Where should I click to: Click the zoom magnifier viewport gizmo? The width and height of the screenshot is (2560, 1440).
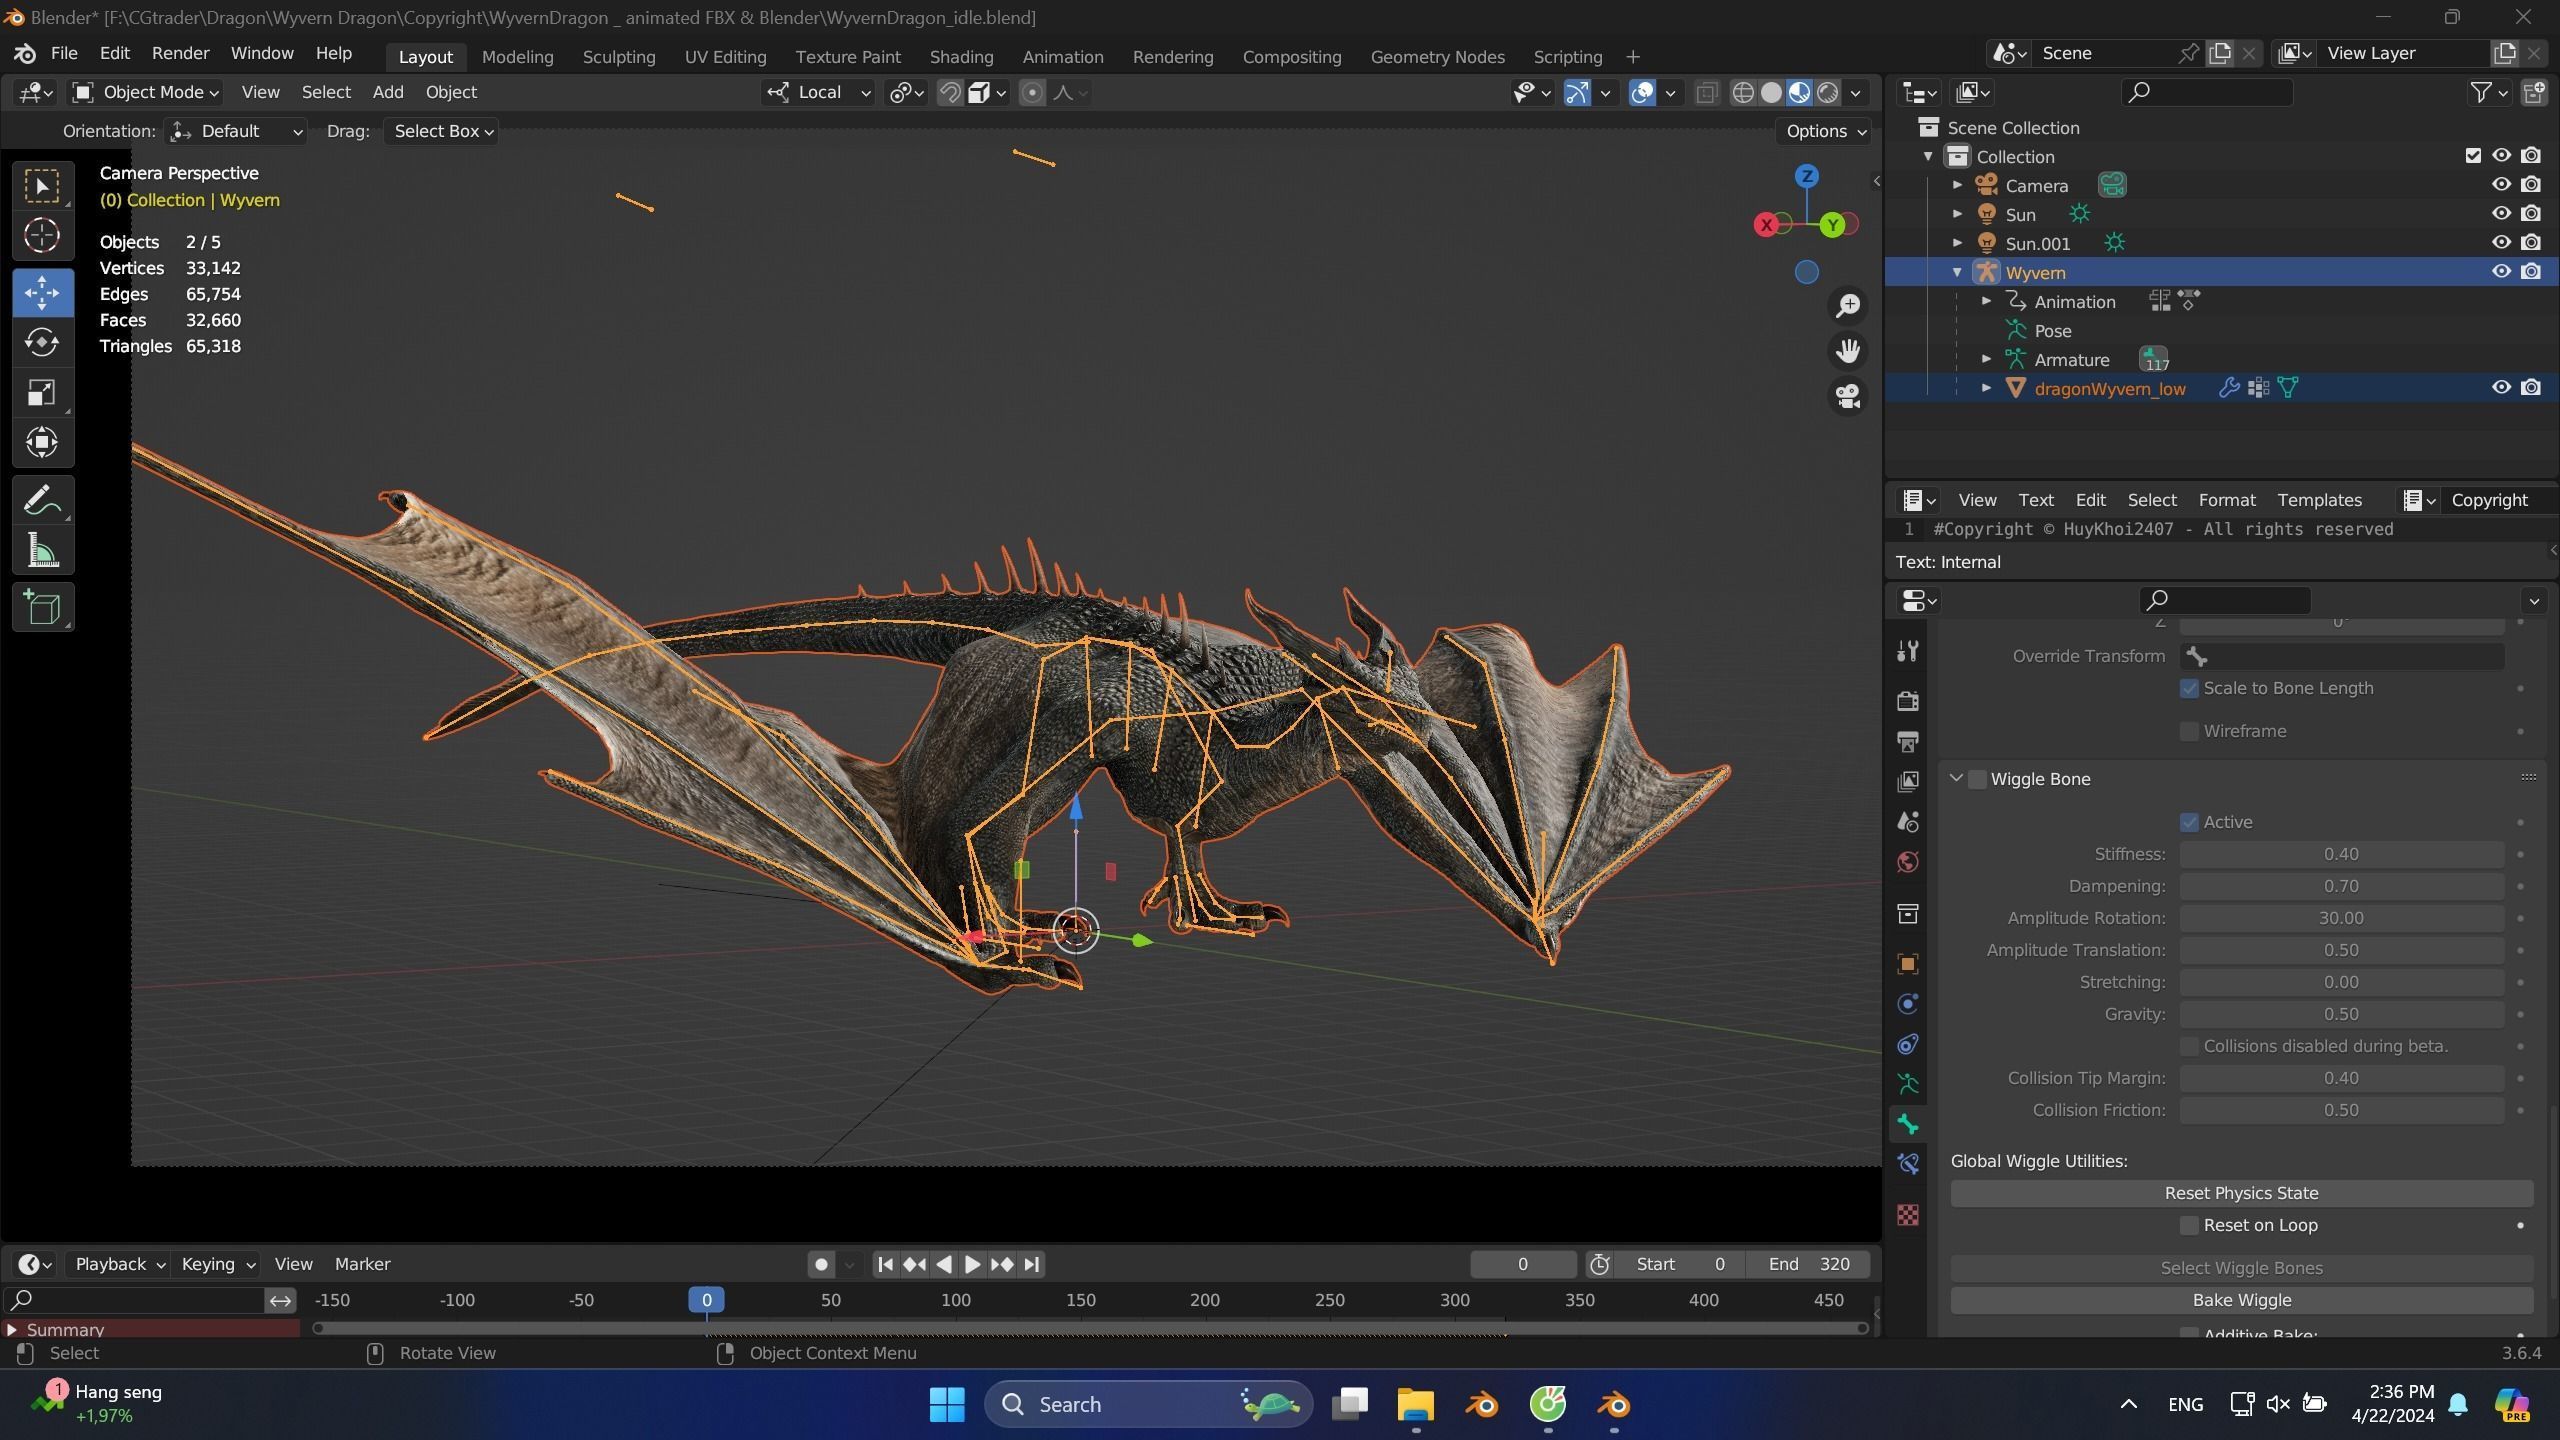click(x=1848, y=305)
